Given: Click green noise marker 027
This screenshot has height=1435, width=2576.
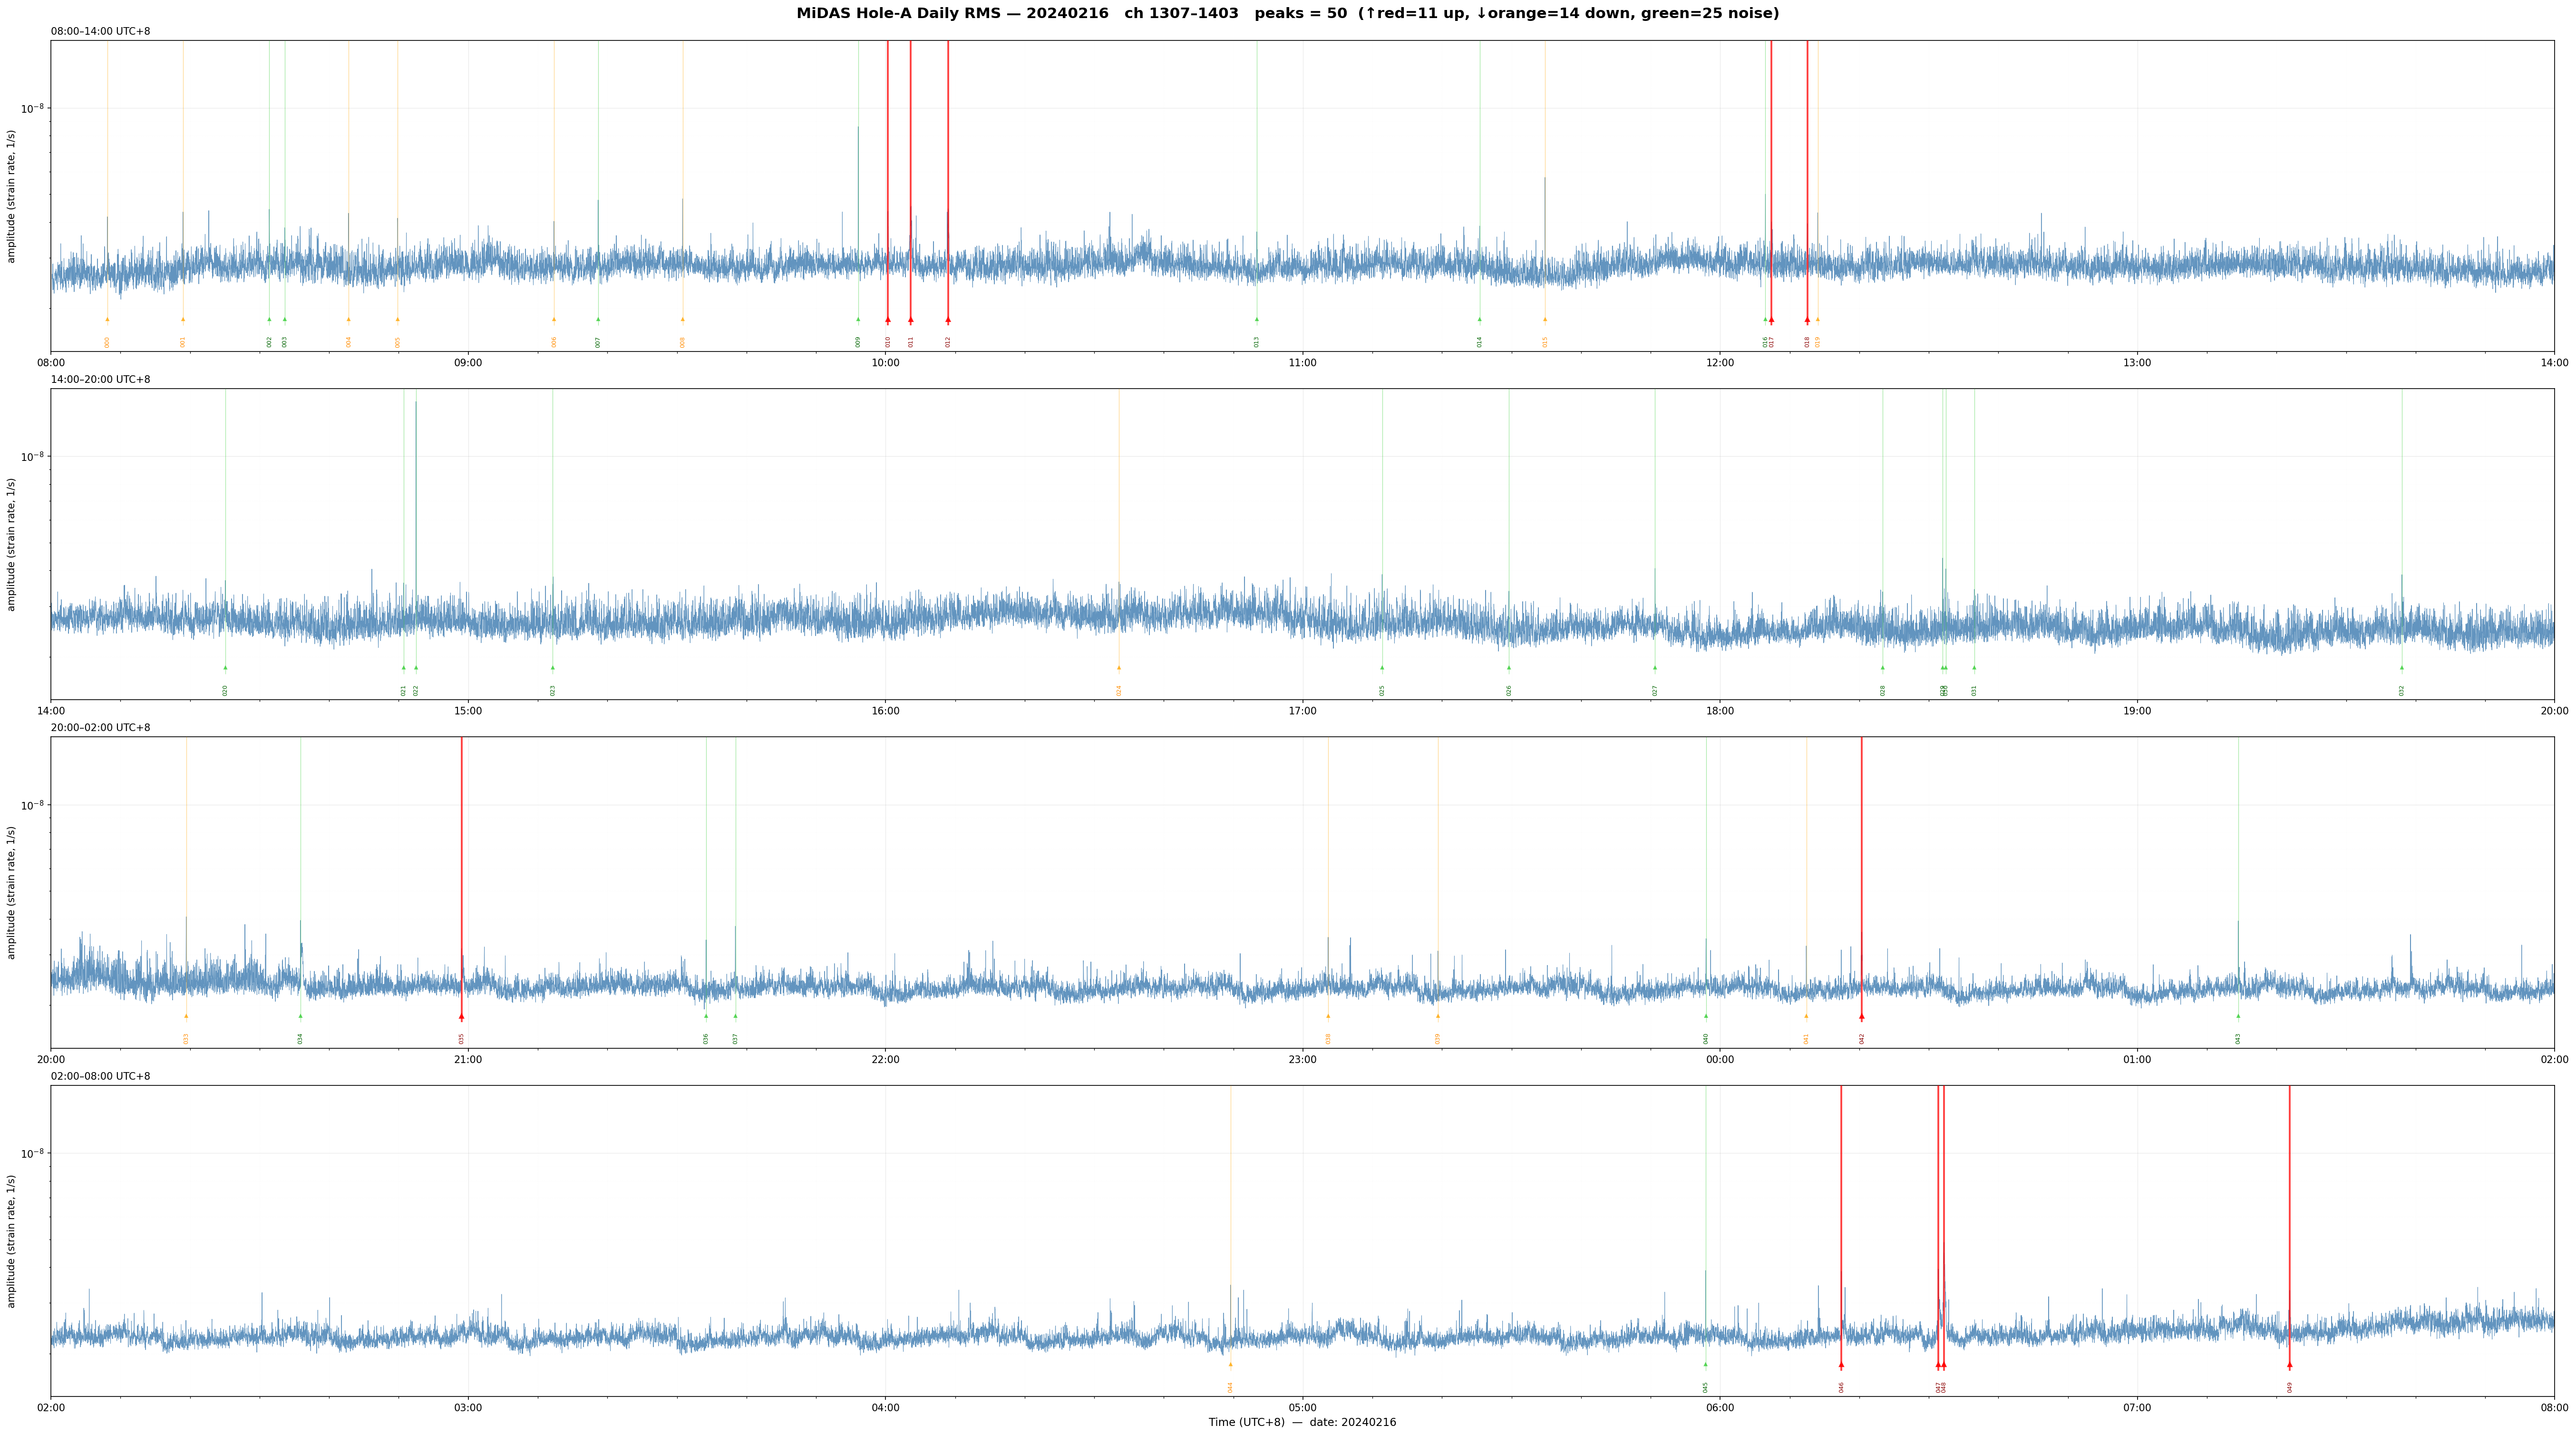Looking at the screenshot, I should 1655,668.
